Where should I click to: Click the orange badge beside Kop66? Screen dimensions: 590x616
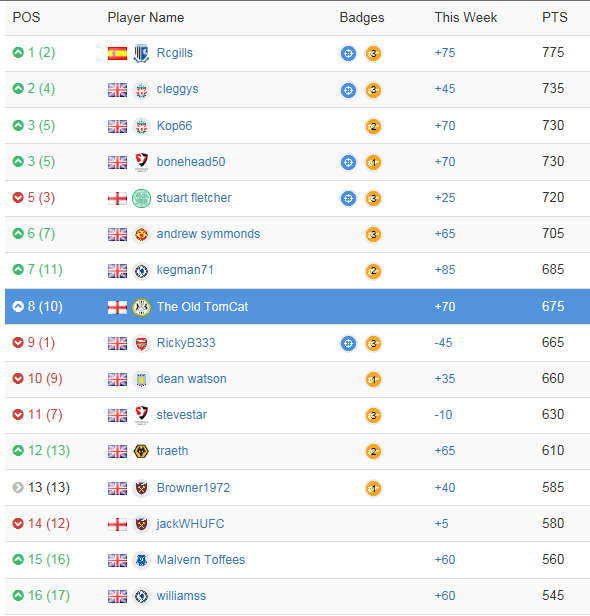[x=373, y=126]
